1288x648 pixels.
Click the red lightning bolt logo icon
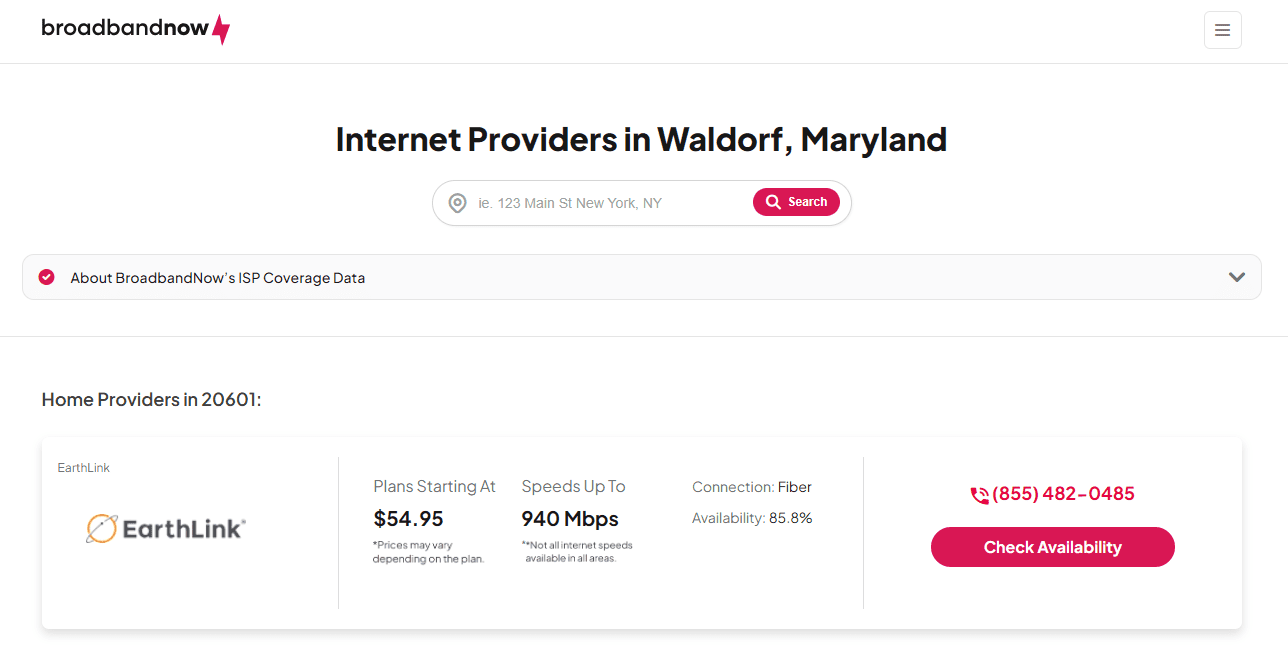coord(221,29)
